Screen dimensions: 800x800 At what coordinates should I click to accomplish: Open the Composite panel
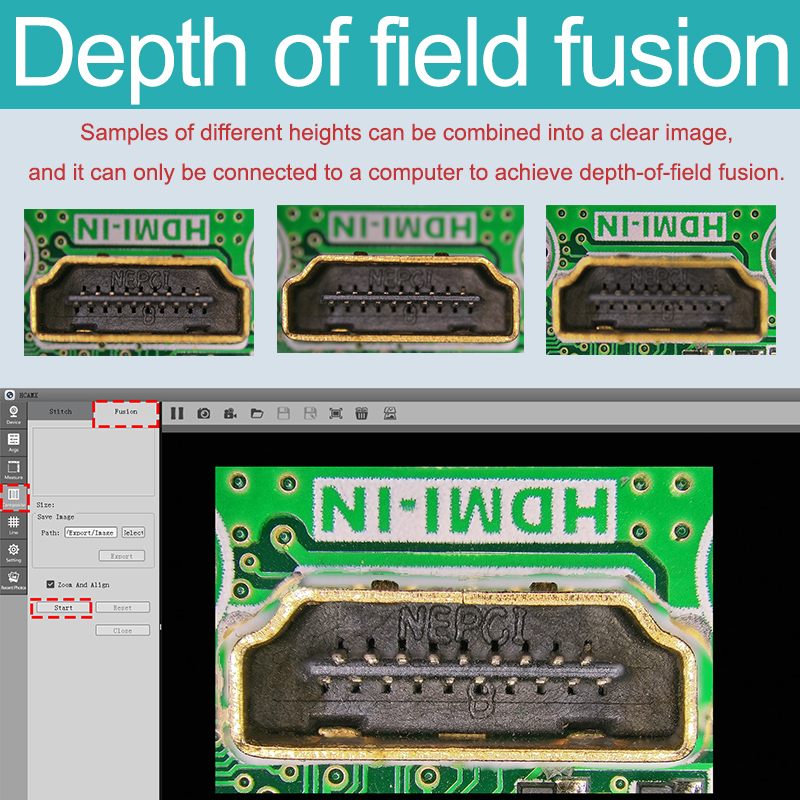point(13,497)
